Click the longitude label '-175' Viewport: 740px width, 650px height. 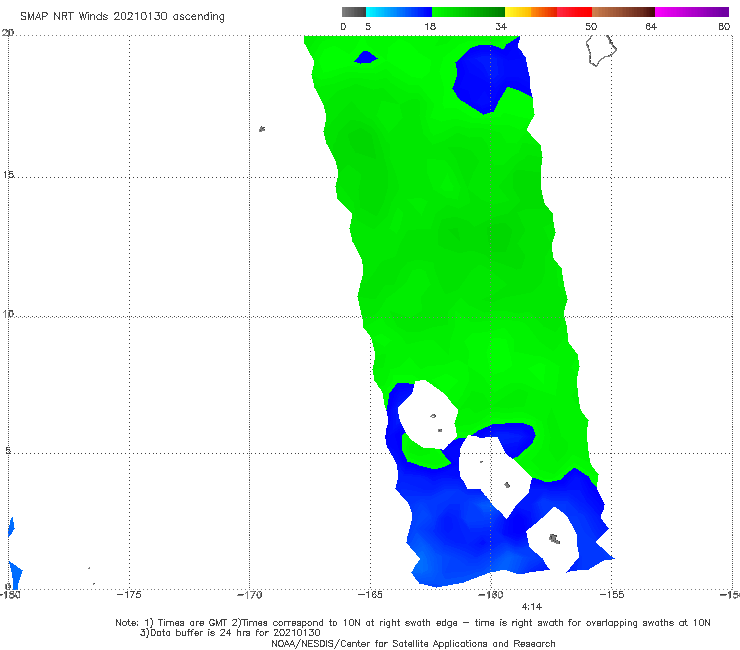[129, 594]
